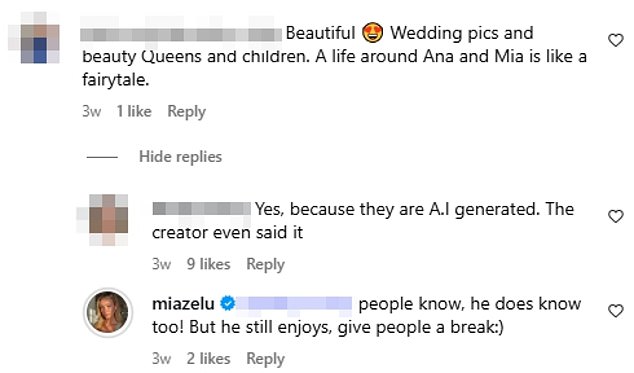This screenshot has width=634, height=373.
Task: Collapse the thread via 'Hide replies'
Action: coord(180,157)
